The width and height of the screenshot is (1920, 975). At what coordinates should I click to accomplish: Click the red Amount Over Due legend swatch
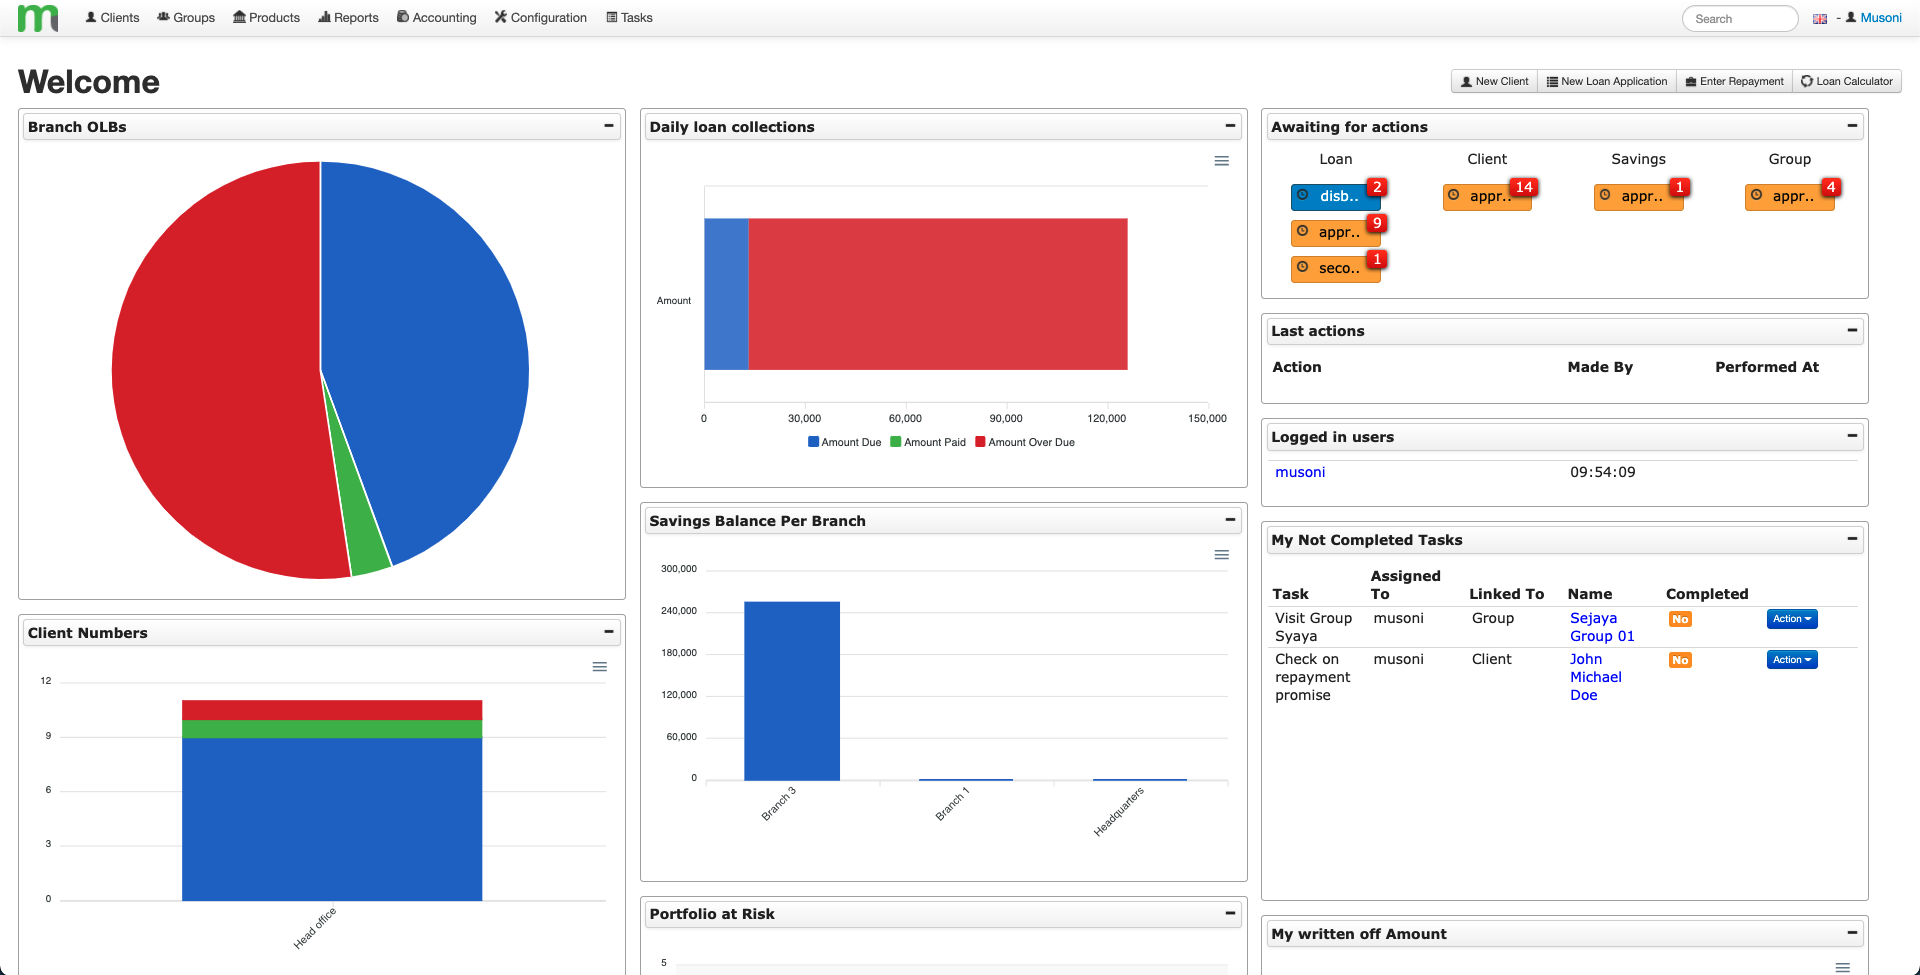pos(982,442)
